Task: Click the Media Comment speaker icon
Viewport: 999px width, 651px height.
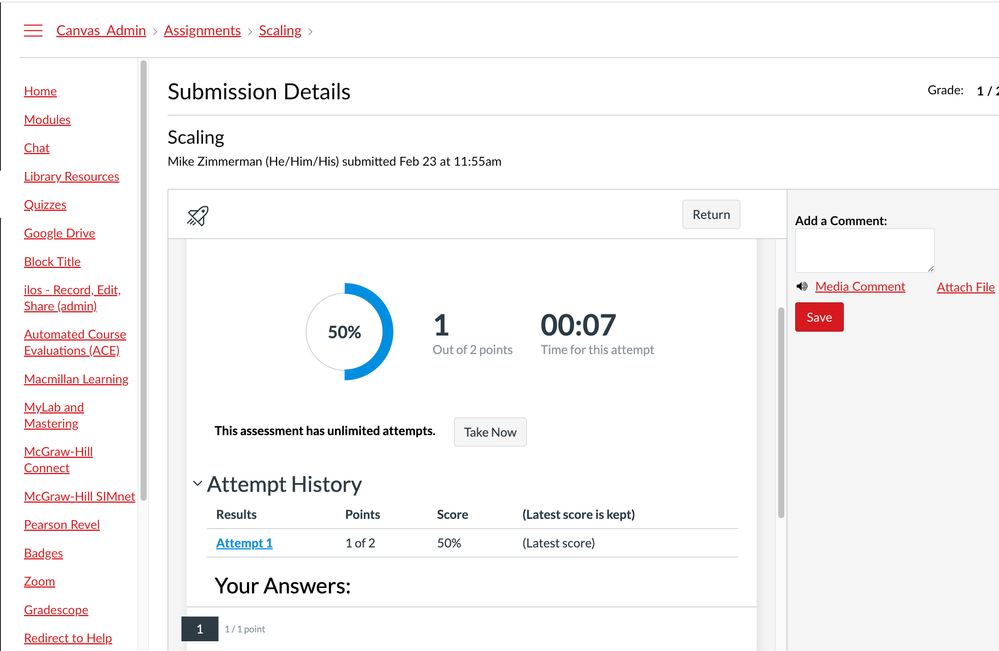Action: pos(802,287)
